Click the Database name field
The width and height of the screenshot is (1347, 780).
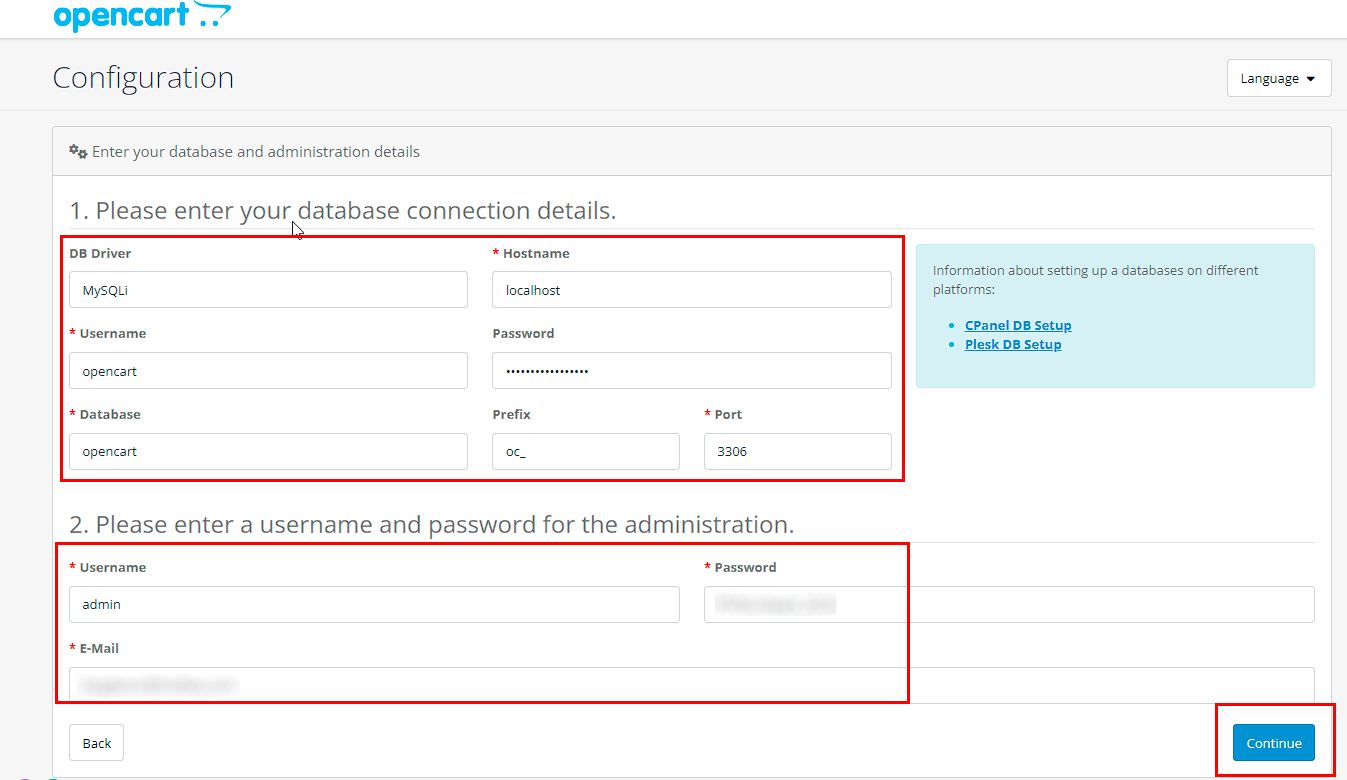(x=268, y=451)
